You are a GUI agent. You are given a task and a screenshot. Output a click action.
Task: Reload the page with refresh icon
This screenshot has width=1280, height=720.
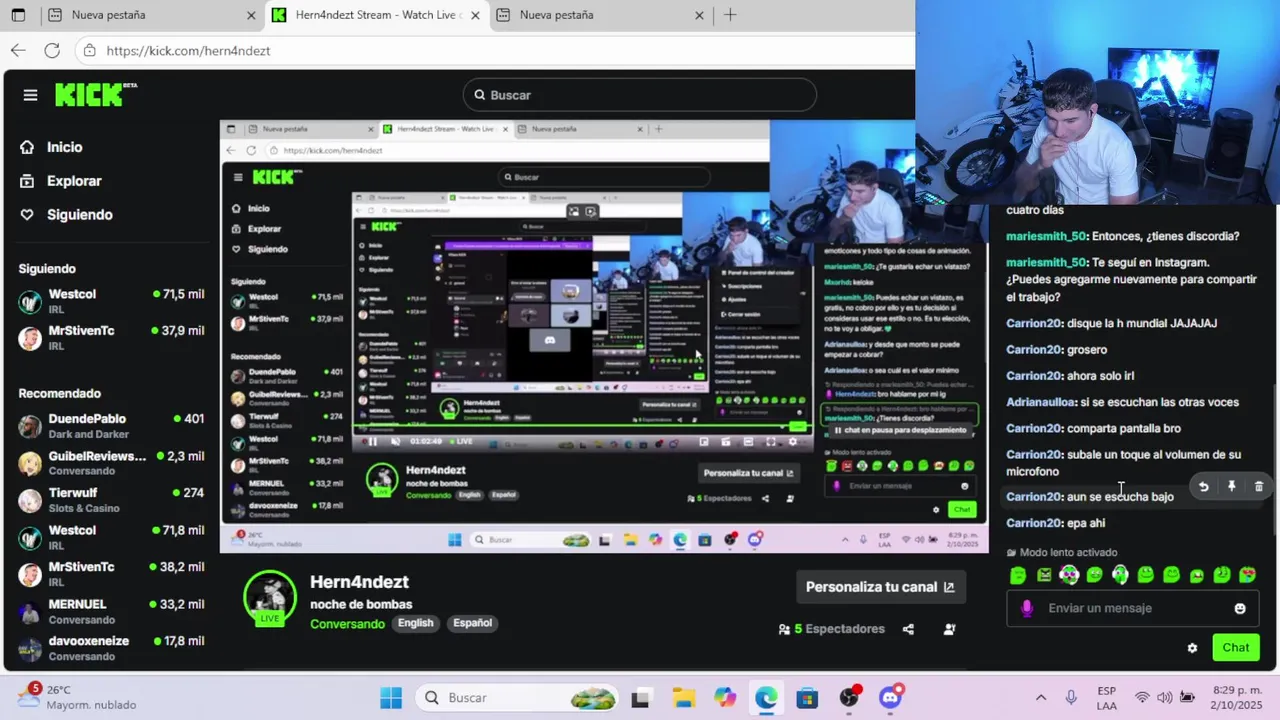52,50
